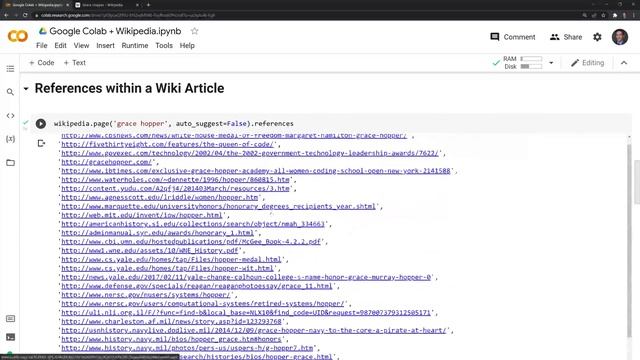
Task: Click the browser address bar
Action: click(306, 15)
